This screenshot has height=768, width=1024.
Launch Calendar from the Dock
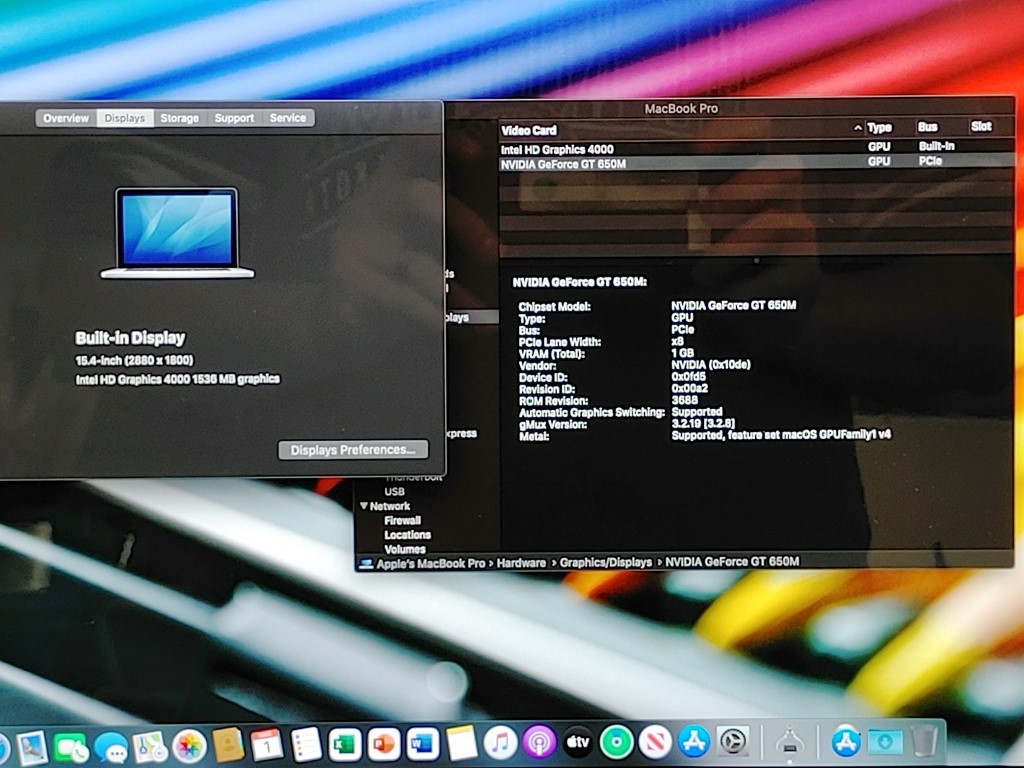click(x=266, y=744)
